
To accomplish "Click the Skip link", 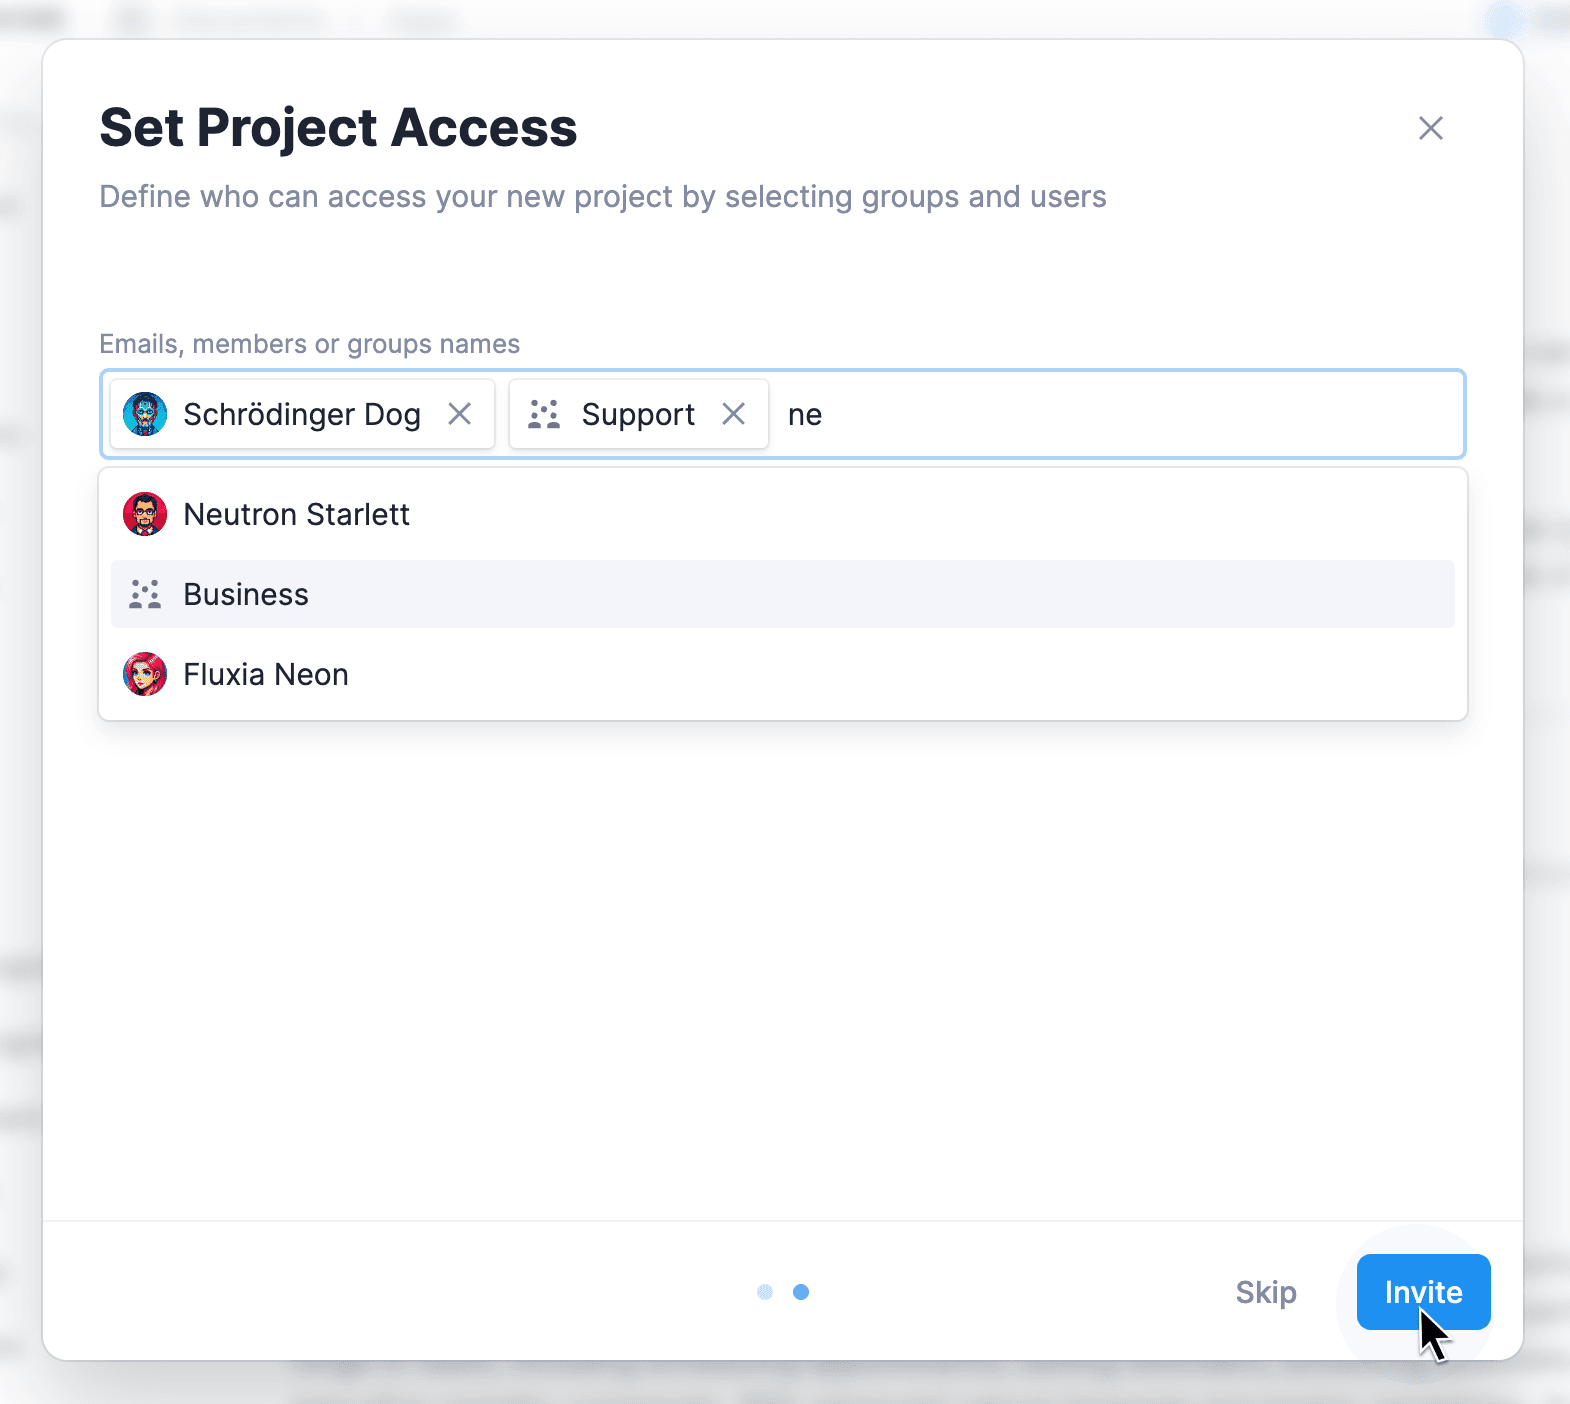I will [1266, 1292].
